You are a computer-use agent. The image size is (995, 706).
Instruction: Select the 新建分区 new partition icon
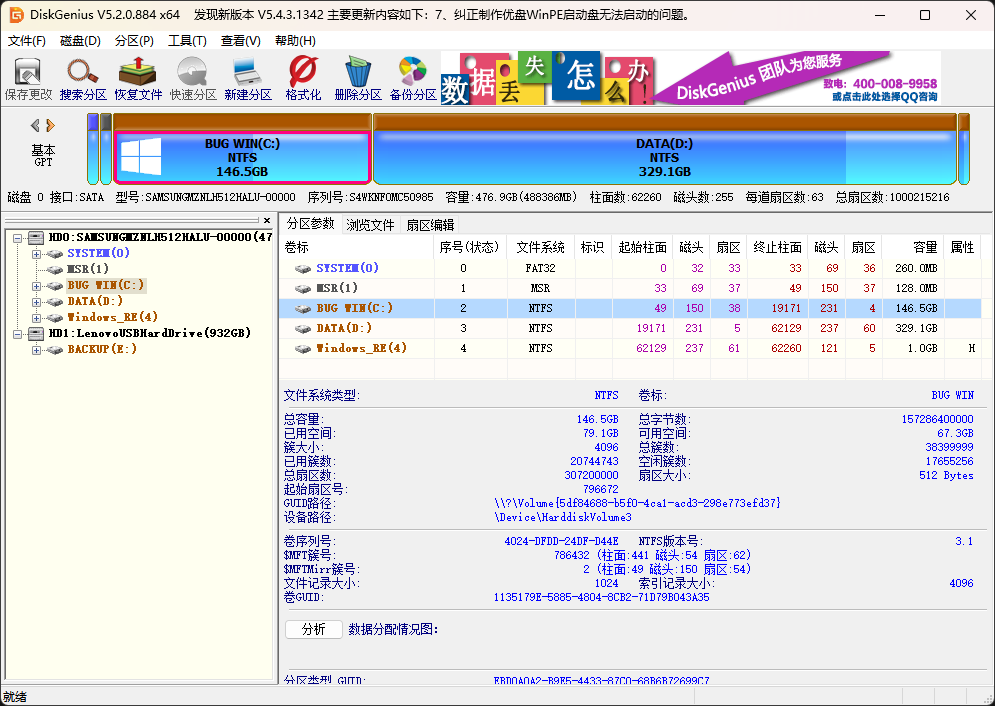[248, 79]
